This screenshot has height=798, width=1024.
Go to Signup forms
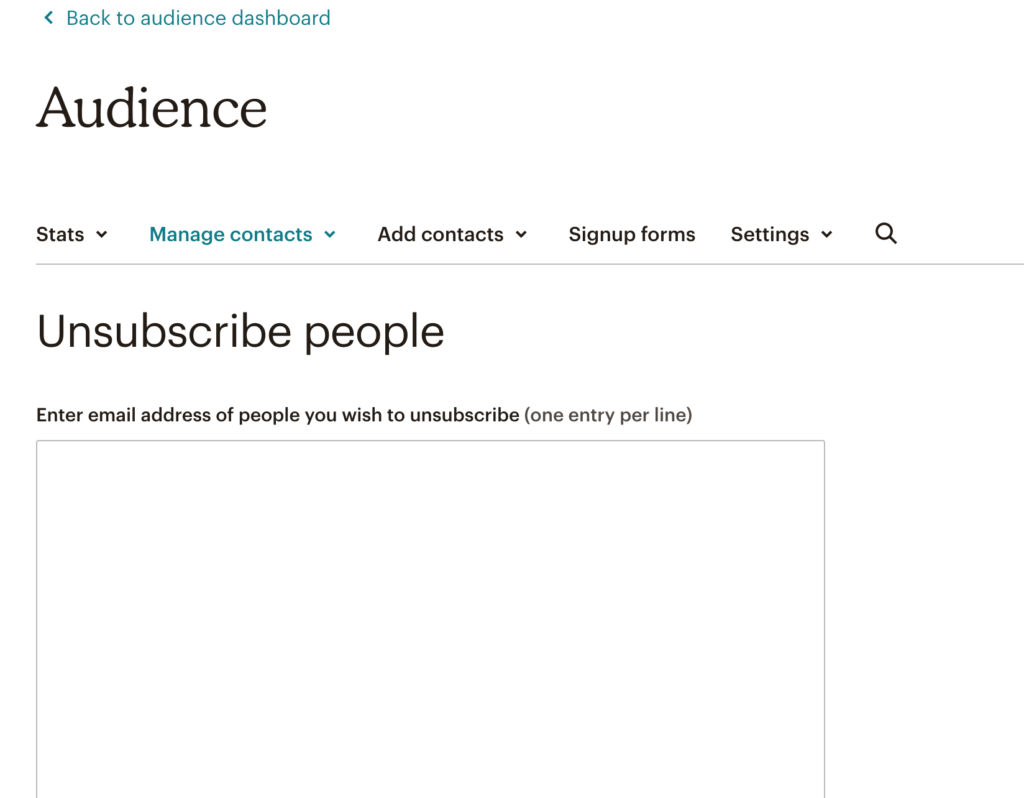[x=632, y=234]
